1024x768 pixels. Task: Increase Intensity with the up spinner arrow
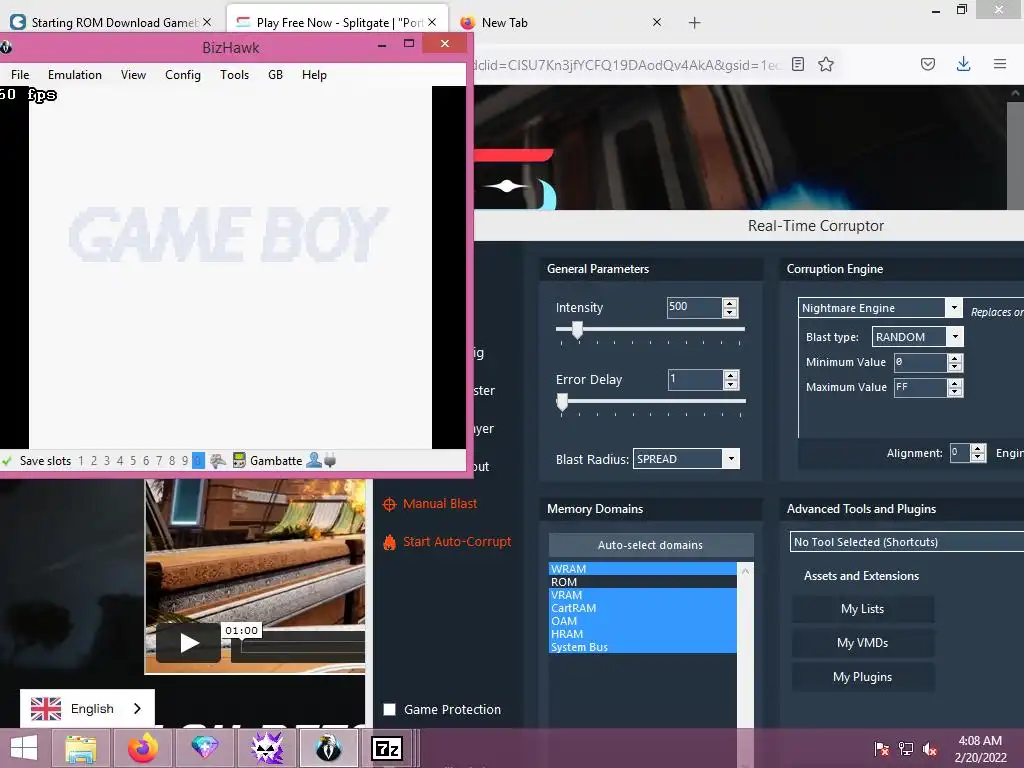730,303
